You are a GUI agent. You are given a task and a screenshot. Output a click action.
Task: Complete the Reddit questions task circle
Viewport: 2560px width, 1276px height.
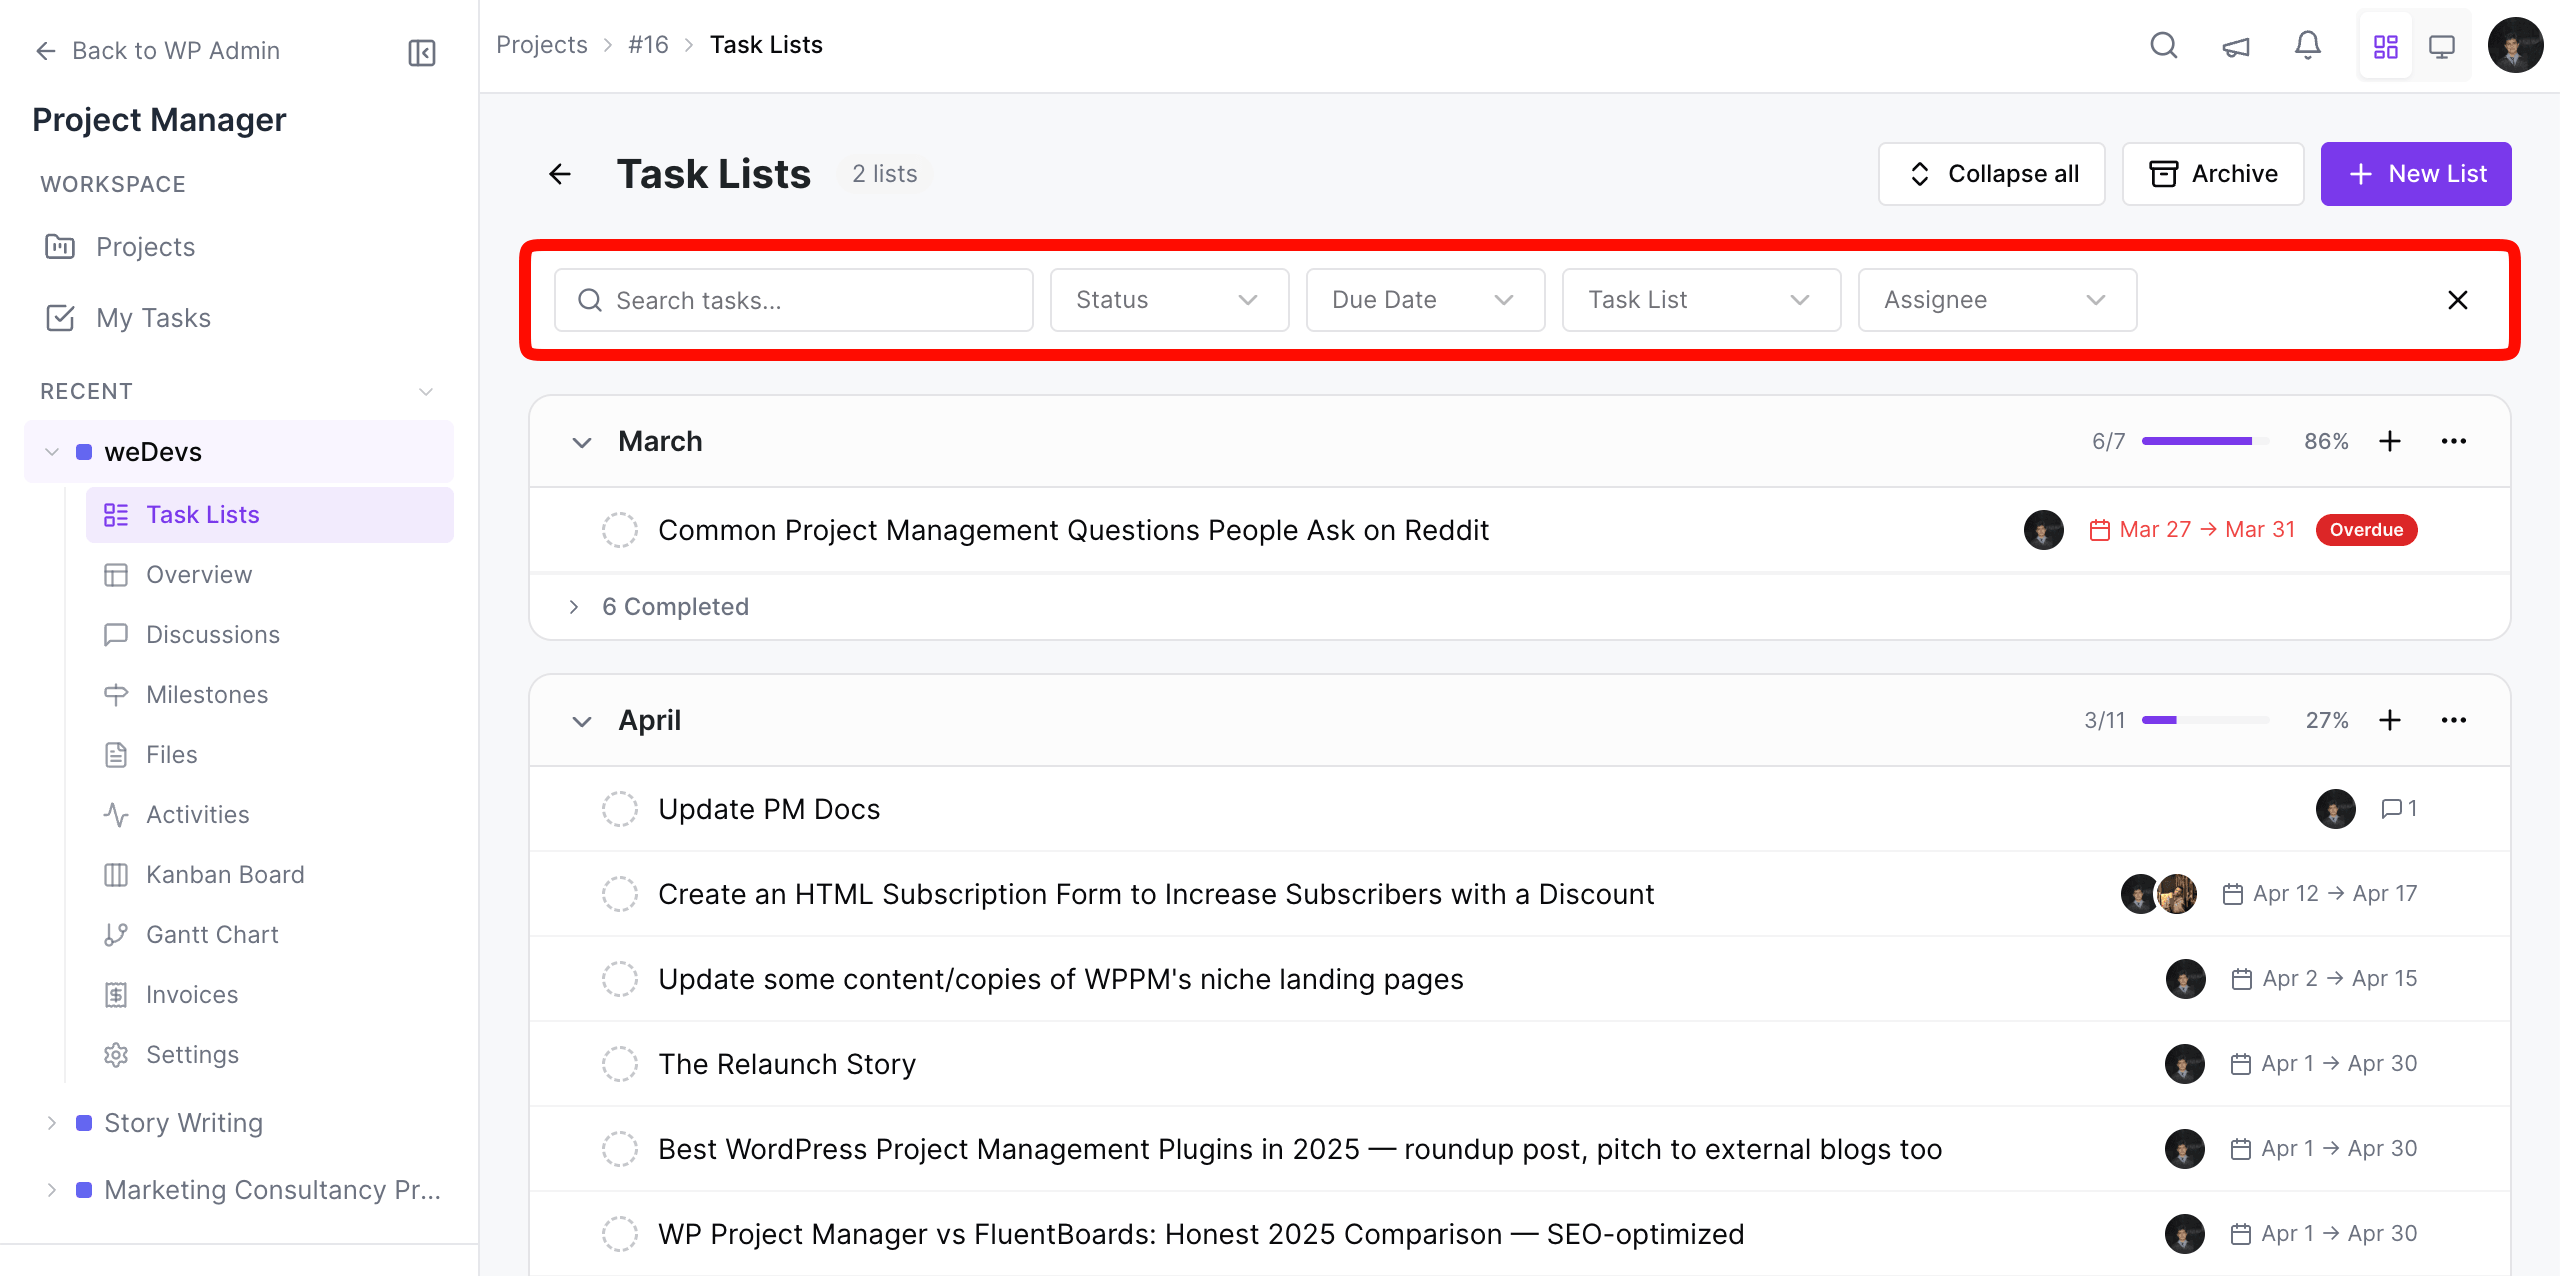(x=620, y=530)
